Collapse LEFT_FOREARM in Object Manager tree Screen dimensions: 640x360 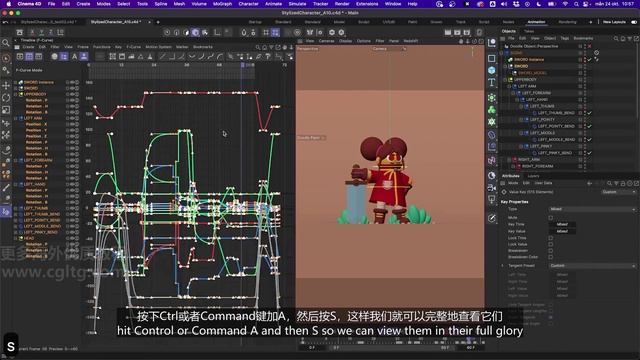513,93
